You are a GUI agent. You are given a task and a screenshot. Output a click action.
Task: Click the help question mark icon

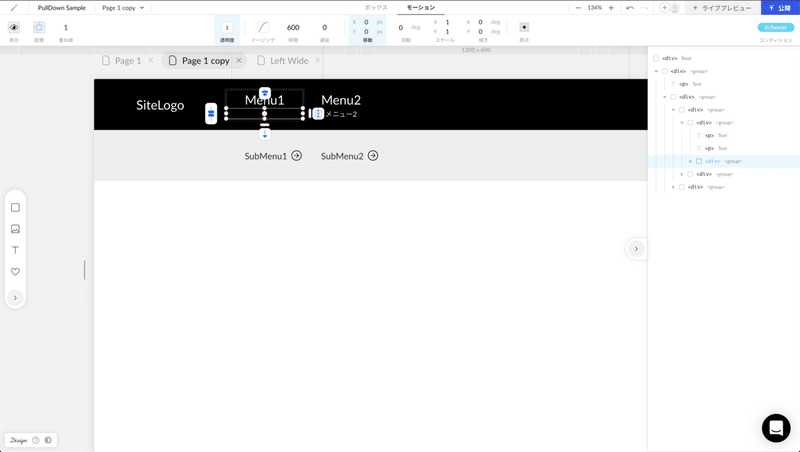click(36, 440)
